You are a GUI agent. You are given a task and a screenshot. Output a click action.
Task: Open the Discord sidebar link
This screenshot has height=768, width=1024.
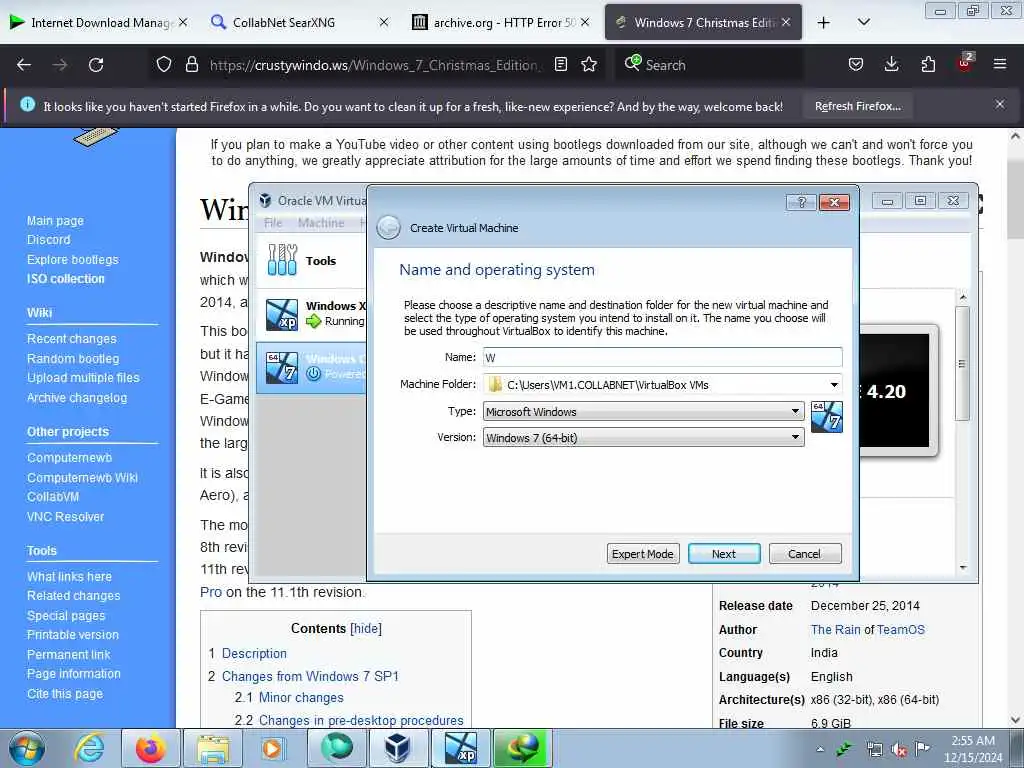pos(48,240)
